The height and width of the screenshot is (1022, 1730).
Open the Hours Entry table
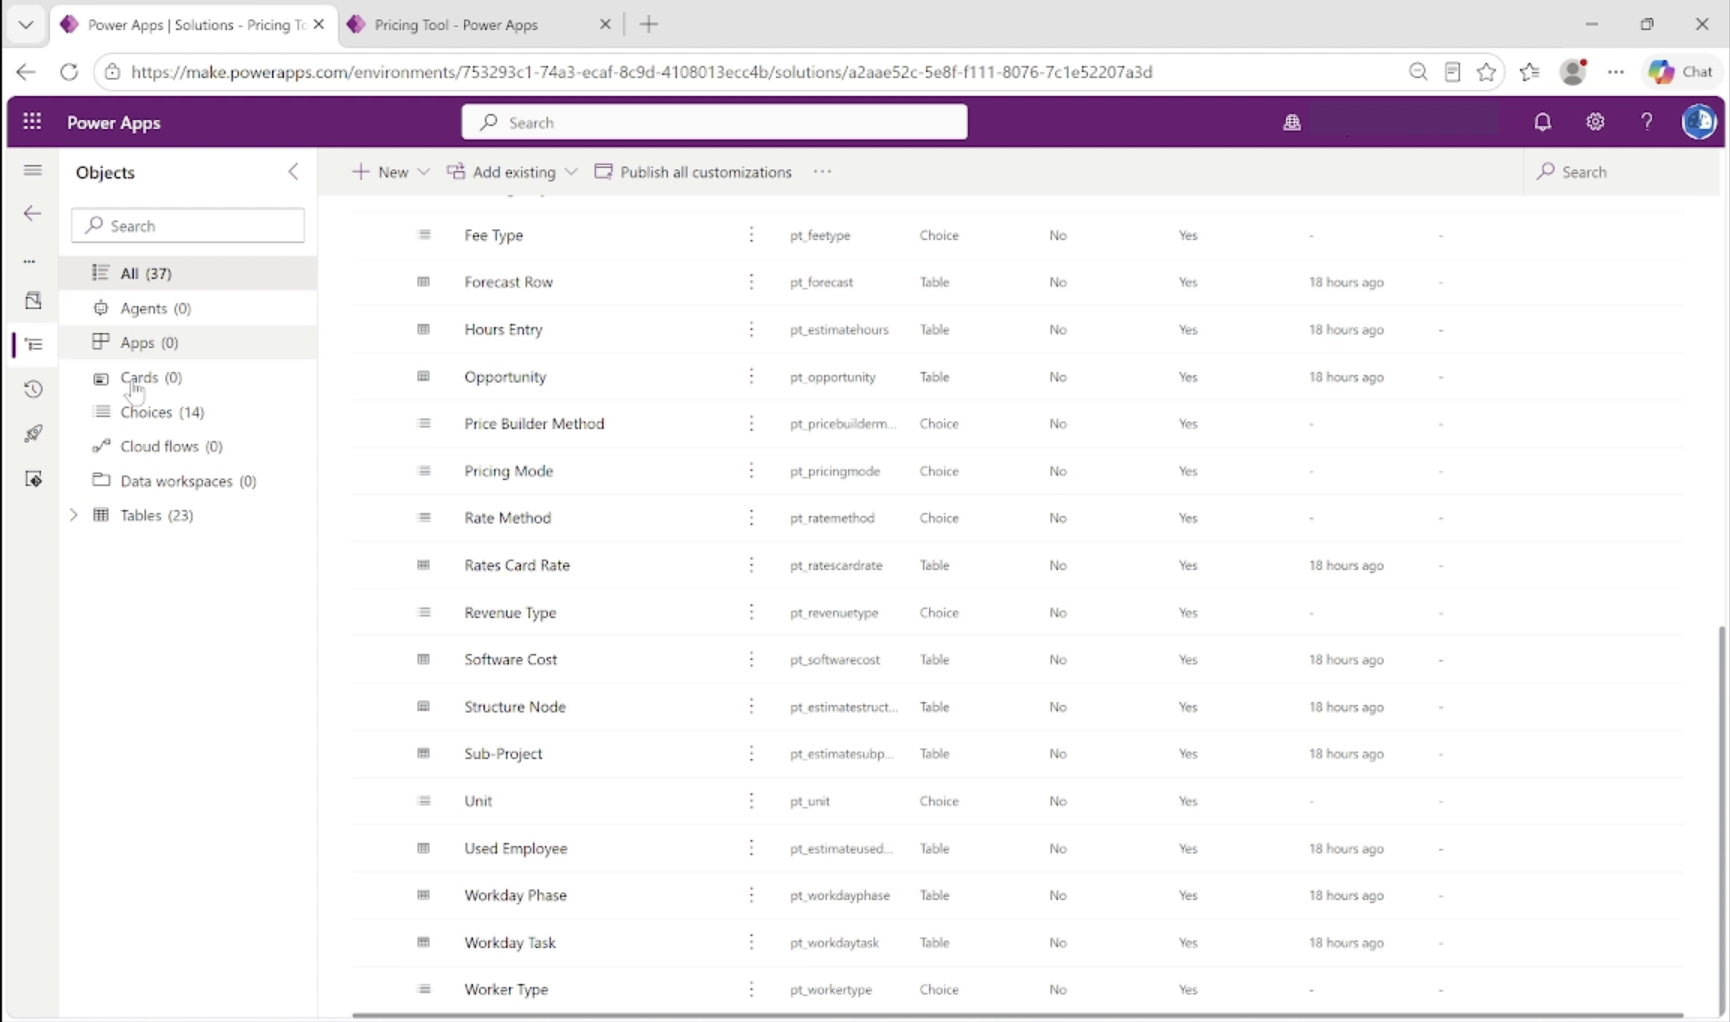[x=503, y=329]
